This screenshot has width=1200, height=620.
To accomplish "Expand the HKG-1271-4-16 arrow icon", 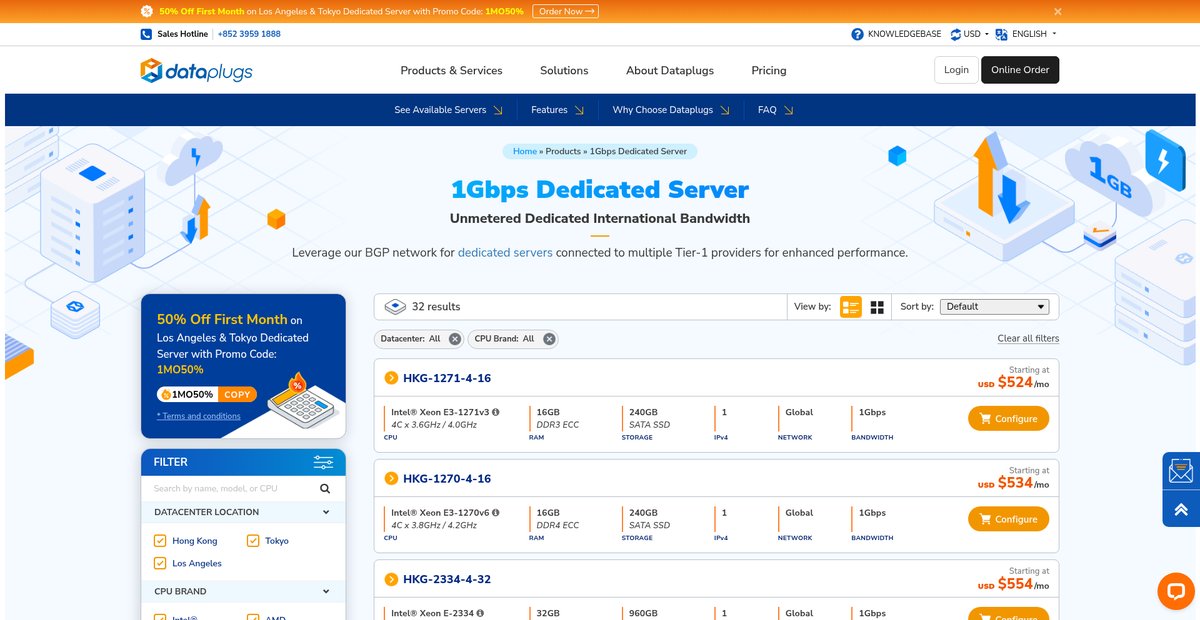I will [391, 378].
